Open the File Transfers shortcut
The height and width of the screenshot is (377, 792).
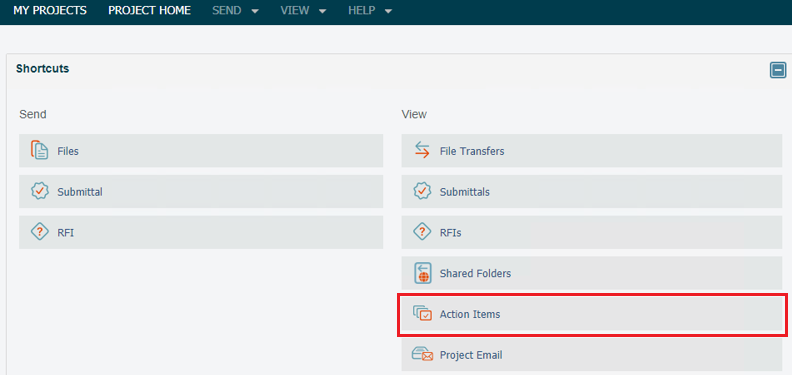pos(592,151)
